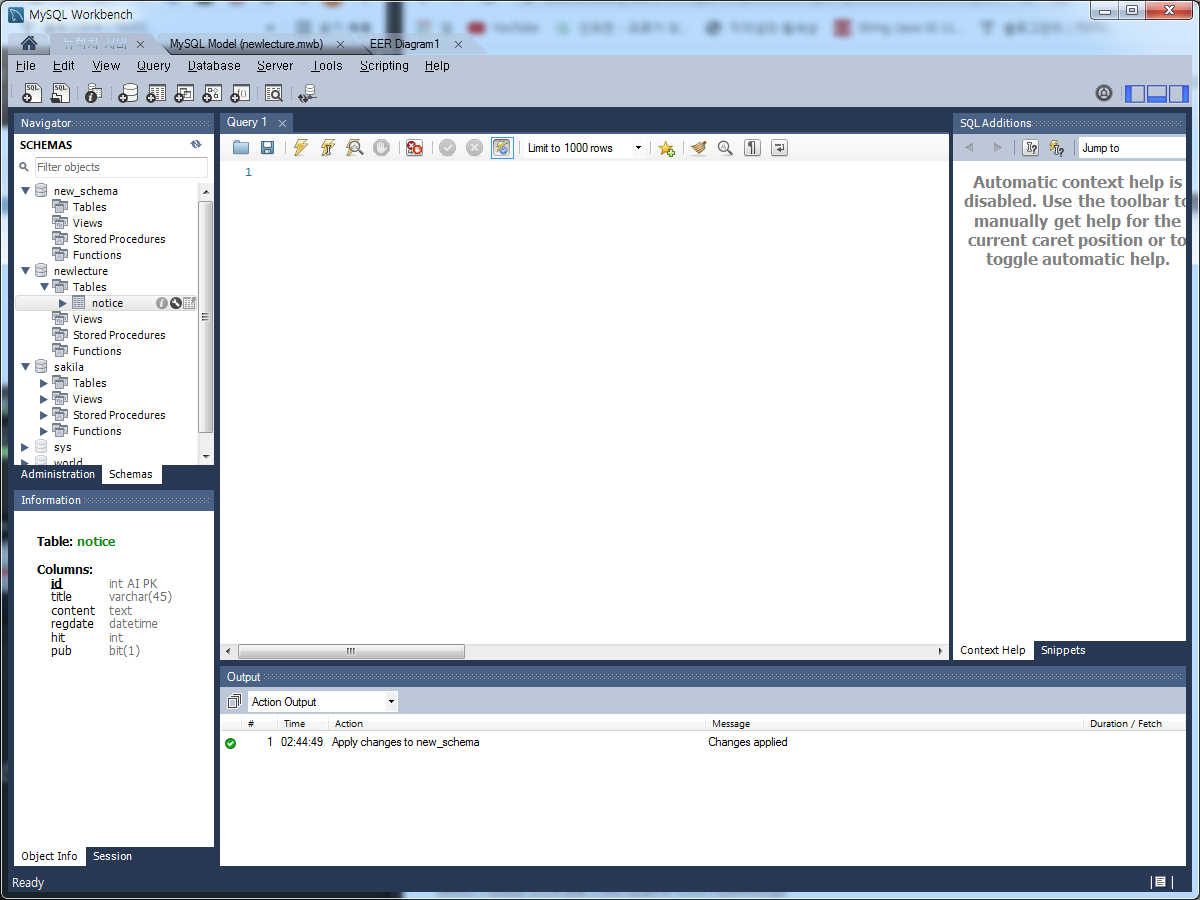The width and height of the screenshot is (1200, 900).
Task: Open script file folder icon in query toolbar
Action: (241, 148)
